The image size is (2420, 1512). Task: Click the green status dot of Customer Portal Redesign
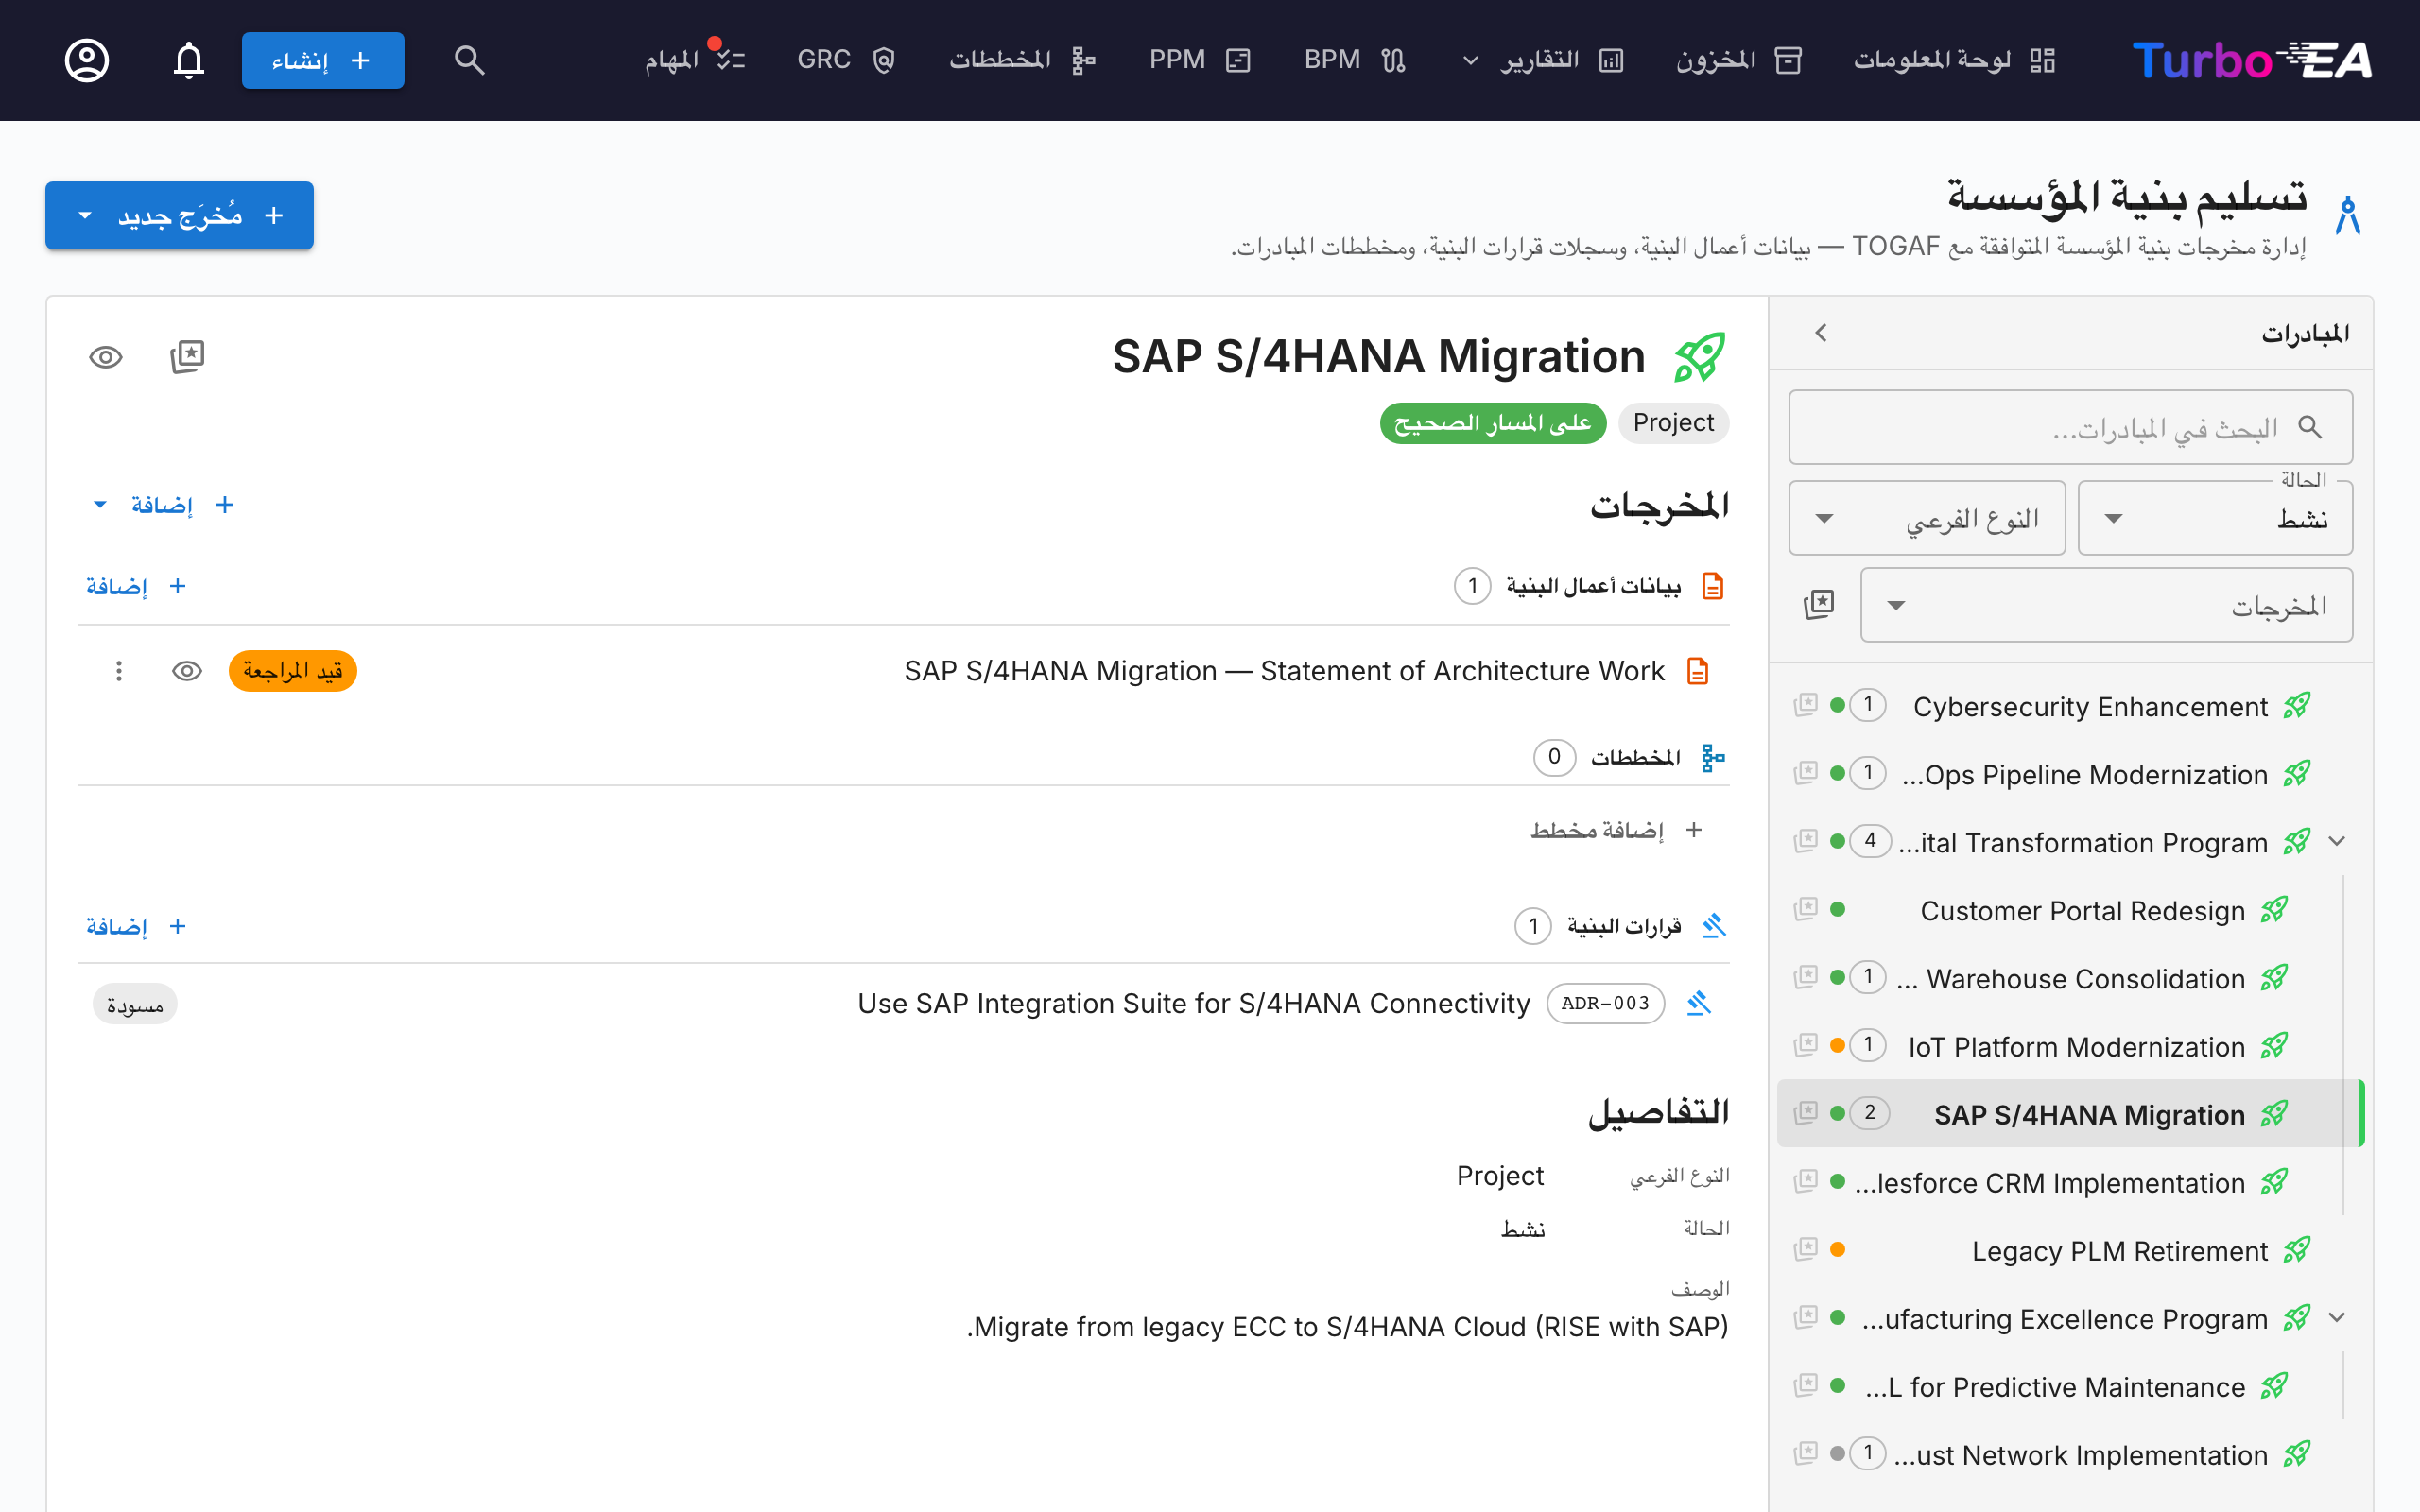click(1838, 909)
